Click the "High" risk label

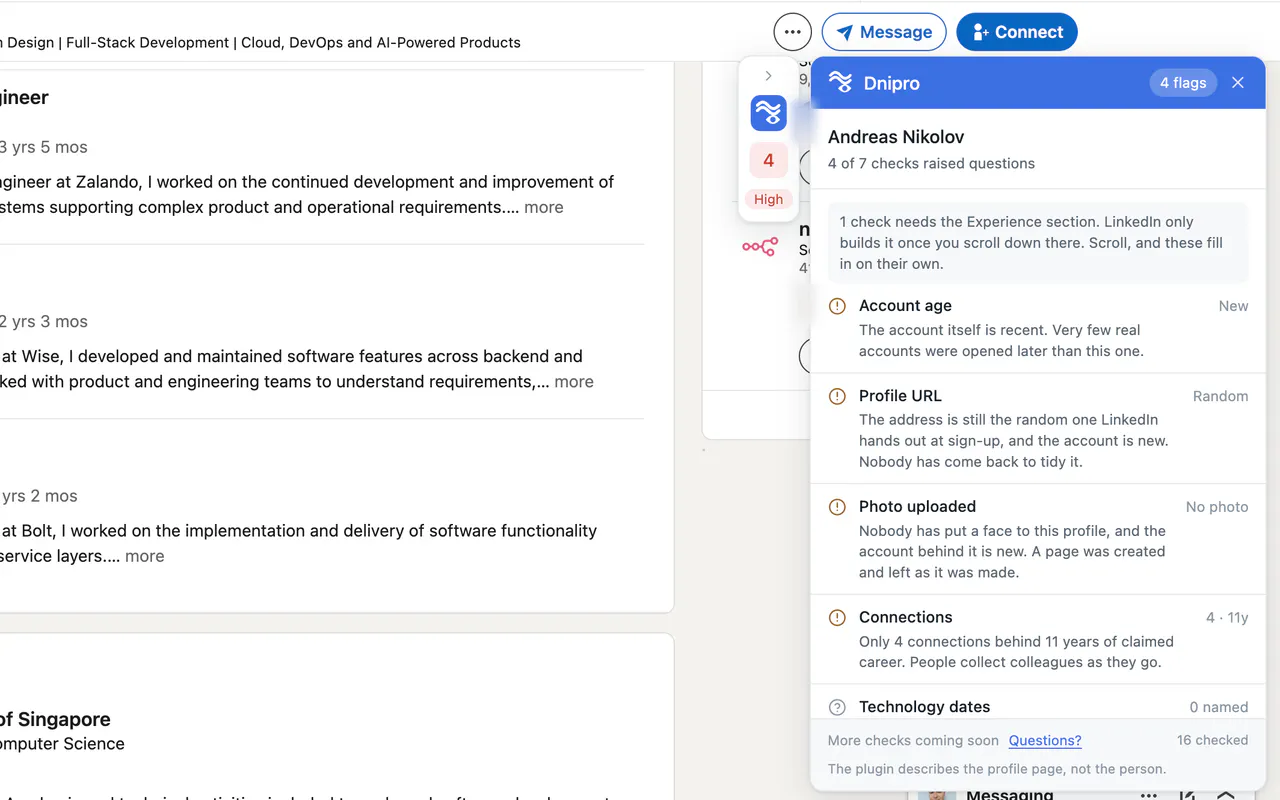pyautogui.click(x=768, y=199)
